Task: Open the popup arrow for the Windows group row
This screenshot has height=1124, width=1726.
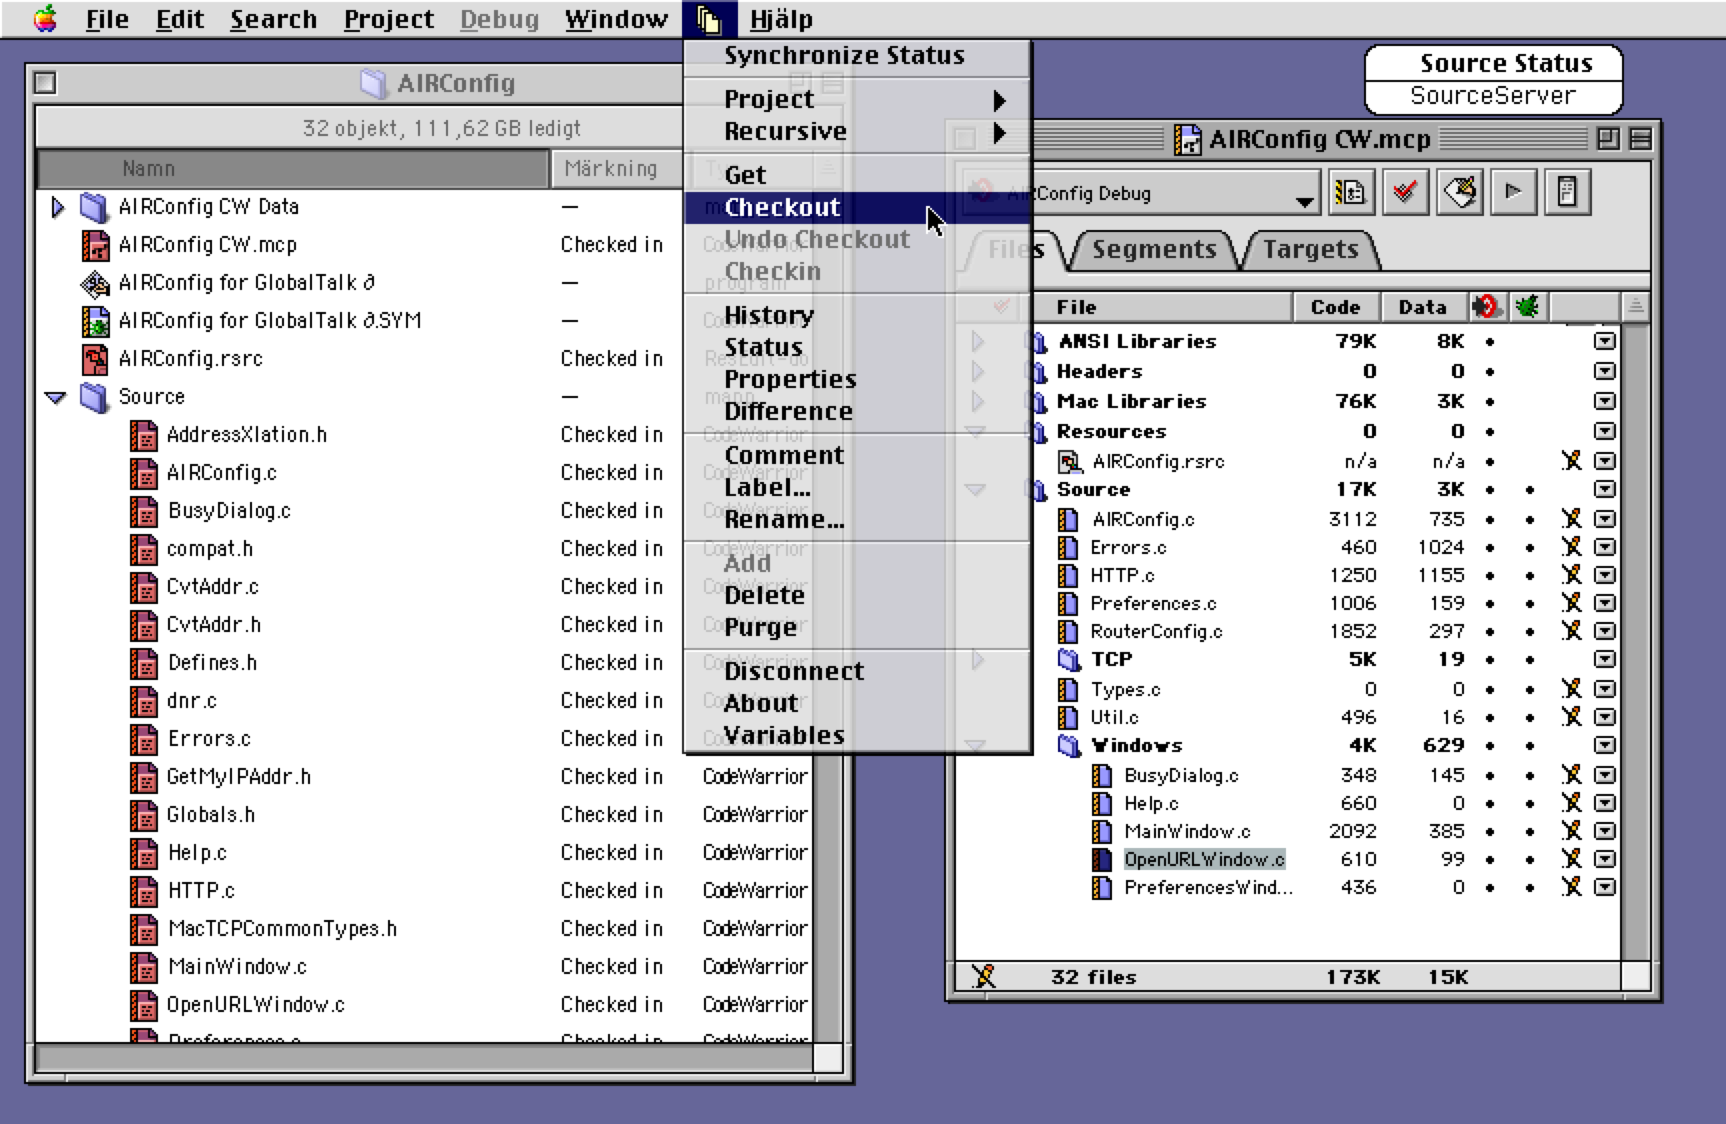Action: pos(1604,746)
